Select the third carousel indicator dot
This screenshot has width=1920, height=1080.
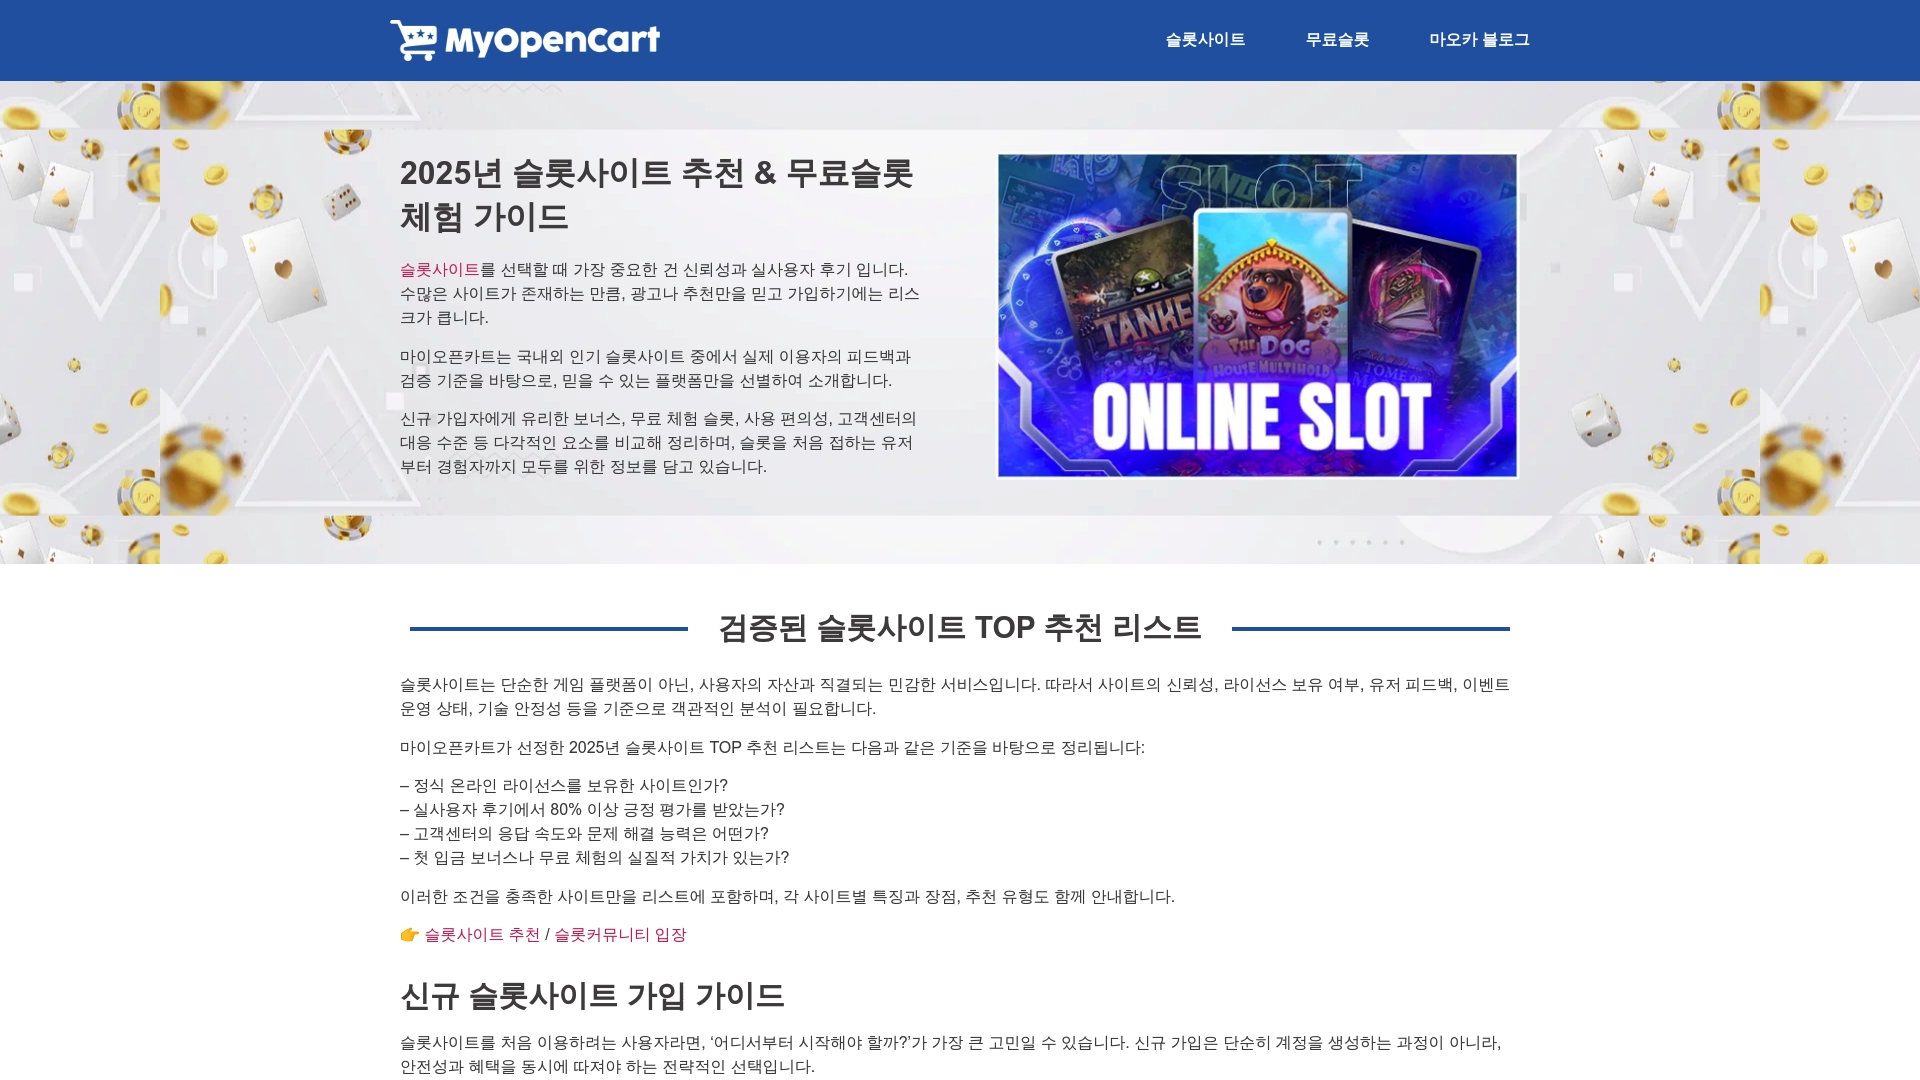coord(1353,542)
